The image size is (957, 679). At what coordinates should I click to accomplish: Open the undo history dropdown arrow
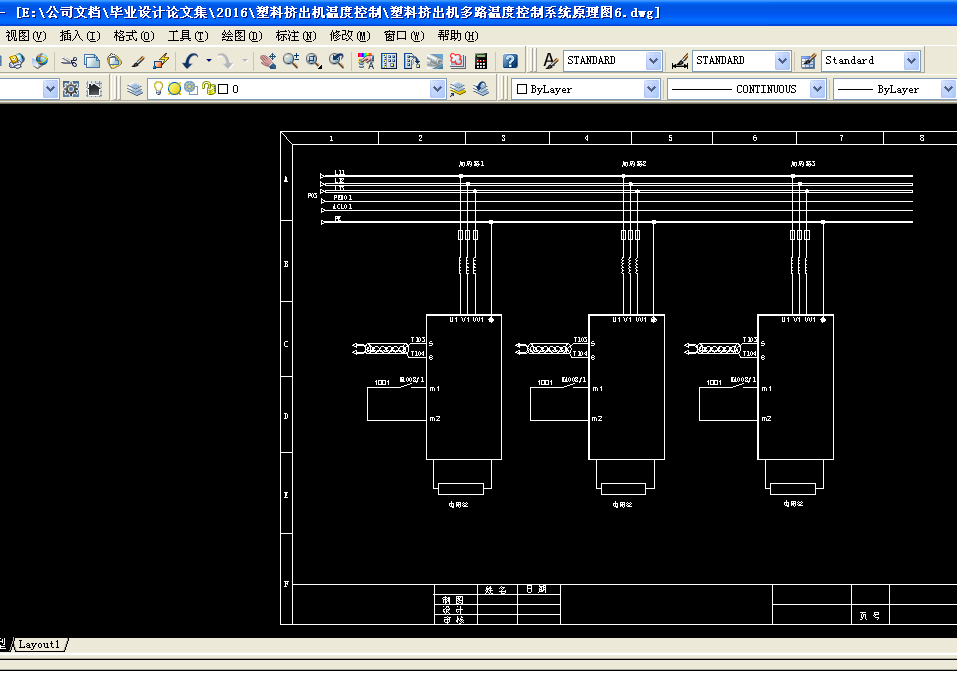coord(209,60)
